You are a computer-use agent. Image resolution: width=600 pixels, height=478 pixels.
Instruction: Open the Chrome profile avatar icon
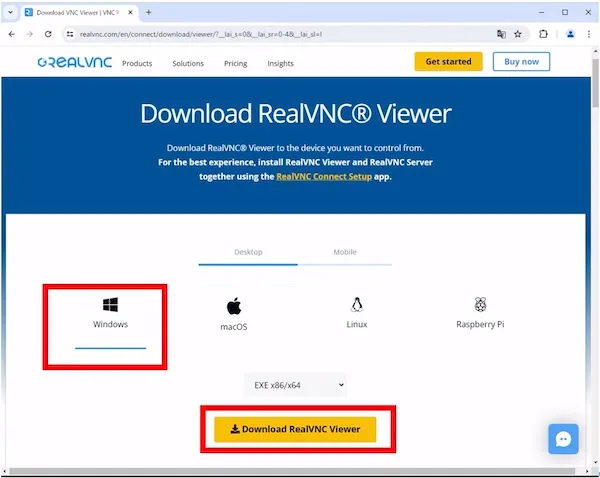[x=571, y=34]
